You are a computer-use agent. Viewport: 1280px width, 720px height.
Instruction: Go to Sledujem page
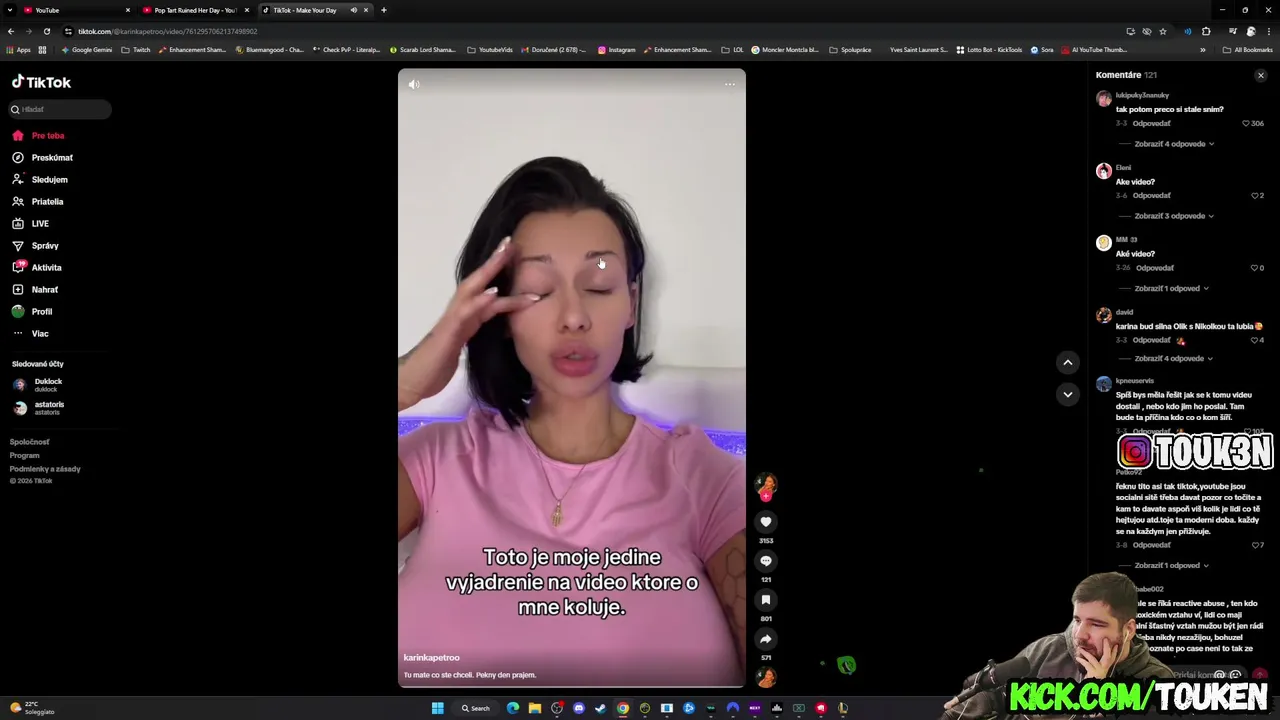pos(49,179)
